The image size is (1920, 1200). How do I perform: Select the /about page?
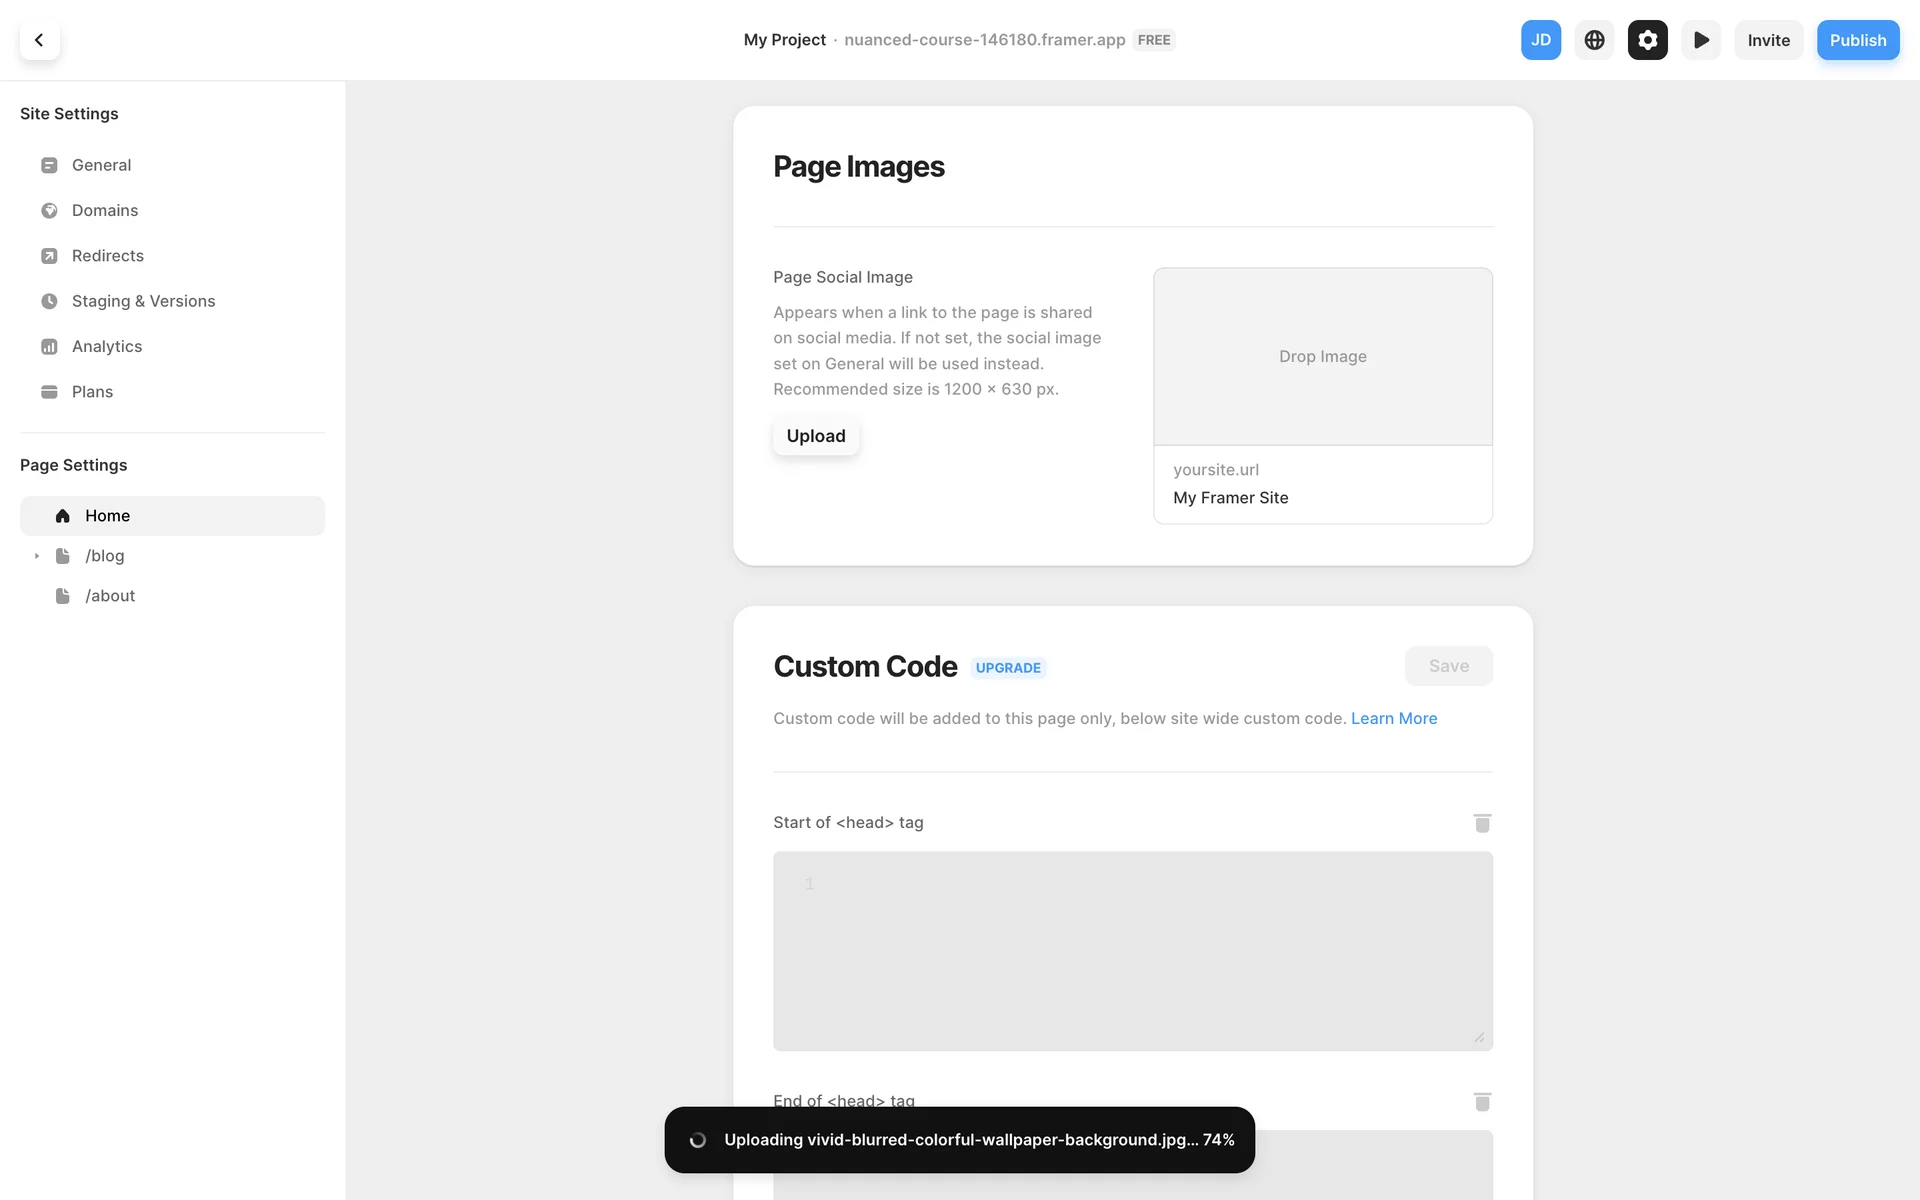pyautogui.click(x=110, y=596)
